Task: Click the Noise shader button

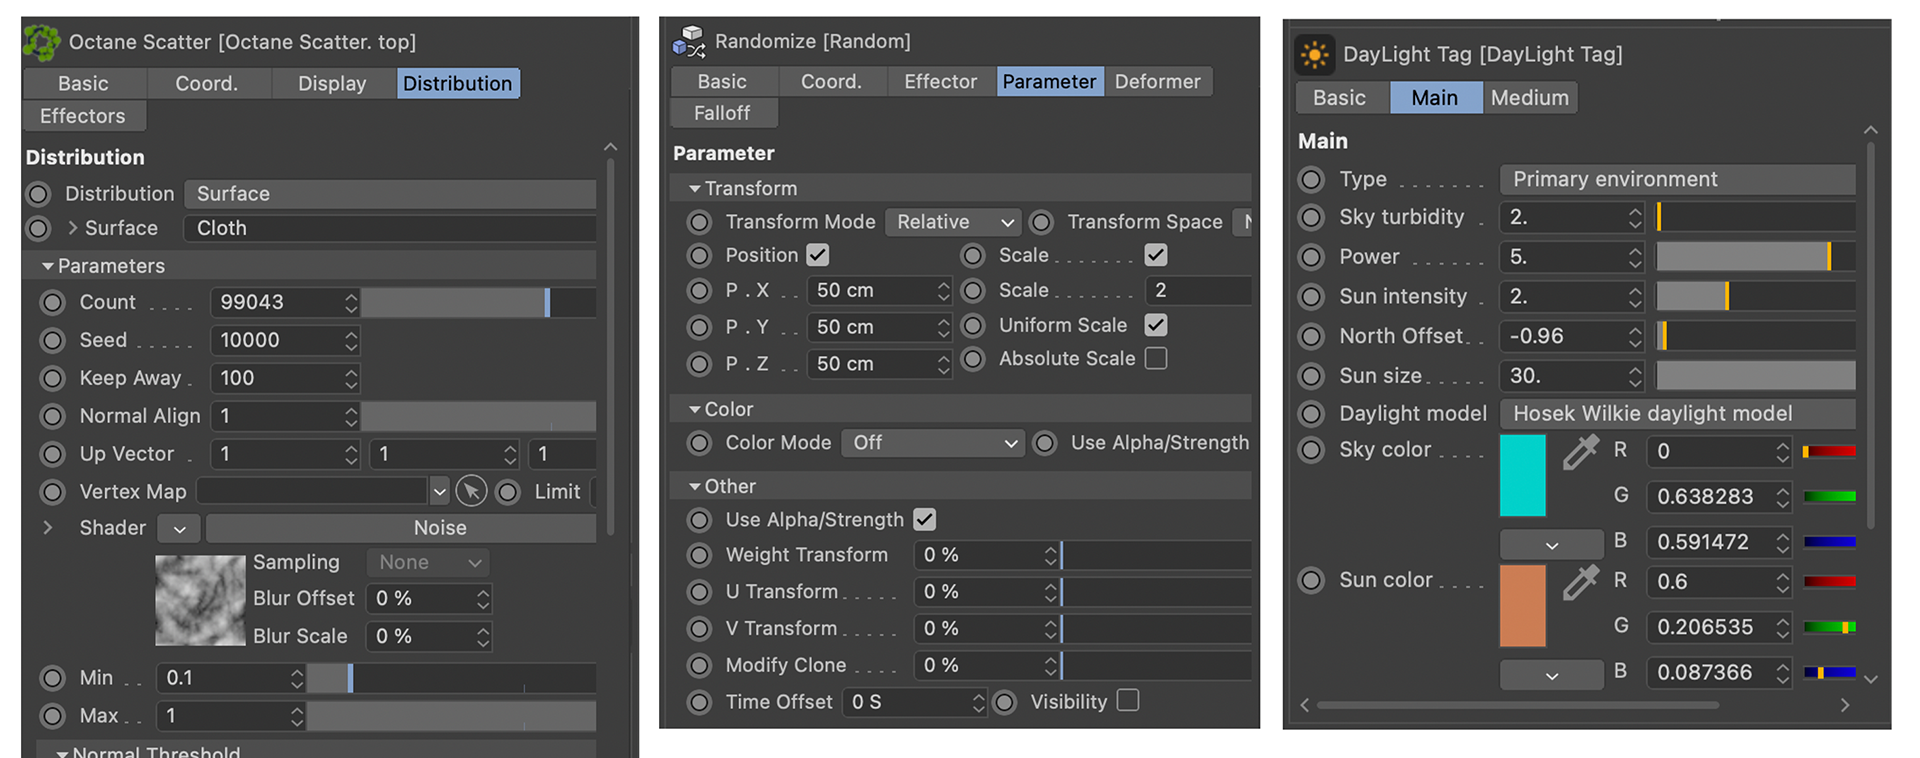Action: click(401, 528)
